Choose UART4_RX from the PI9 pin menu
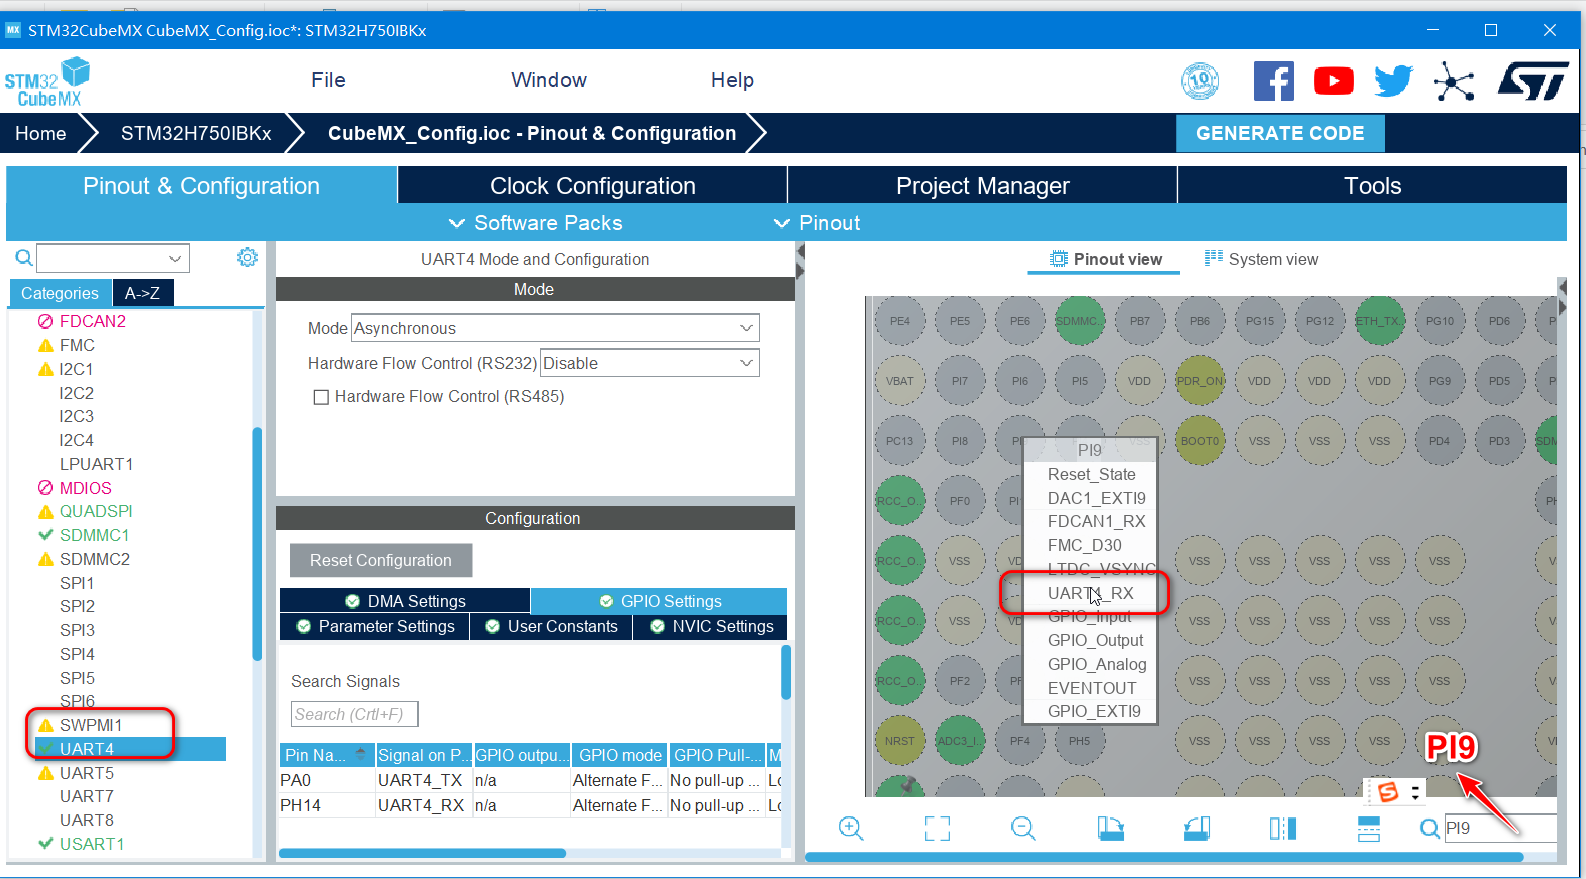The height and width of the screenshot is (879, 1586). coord(1090,593)
